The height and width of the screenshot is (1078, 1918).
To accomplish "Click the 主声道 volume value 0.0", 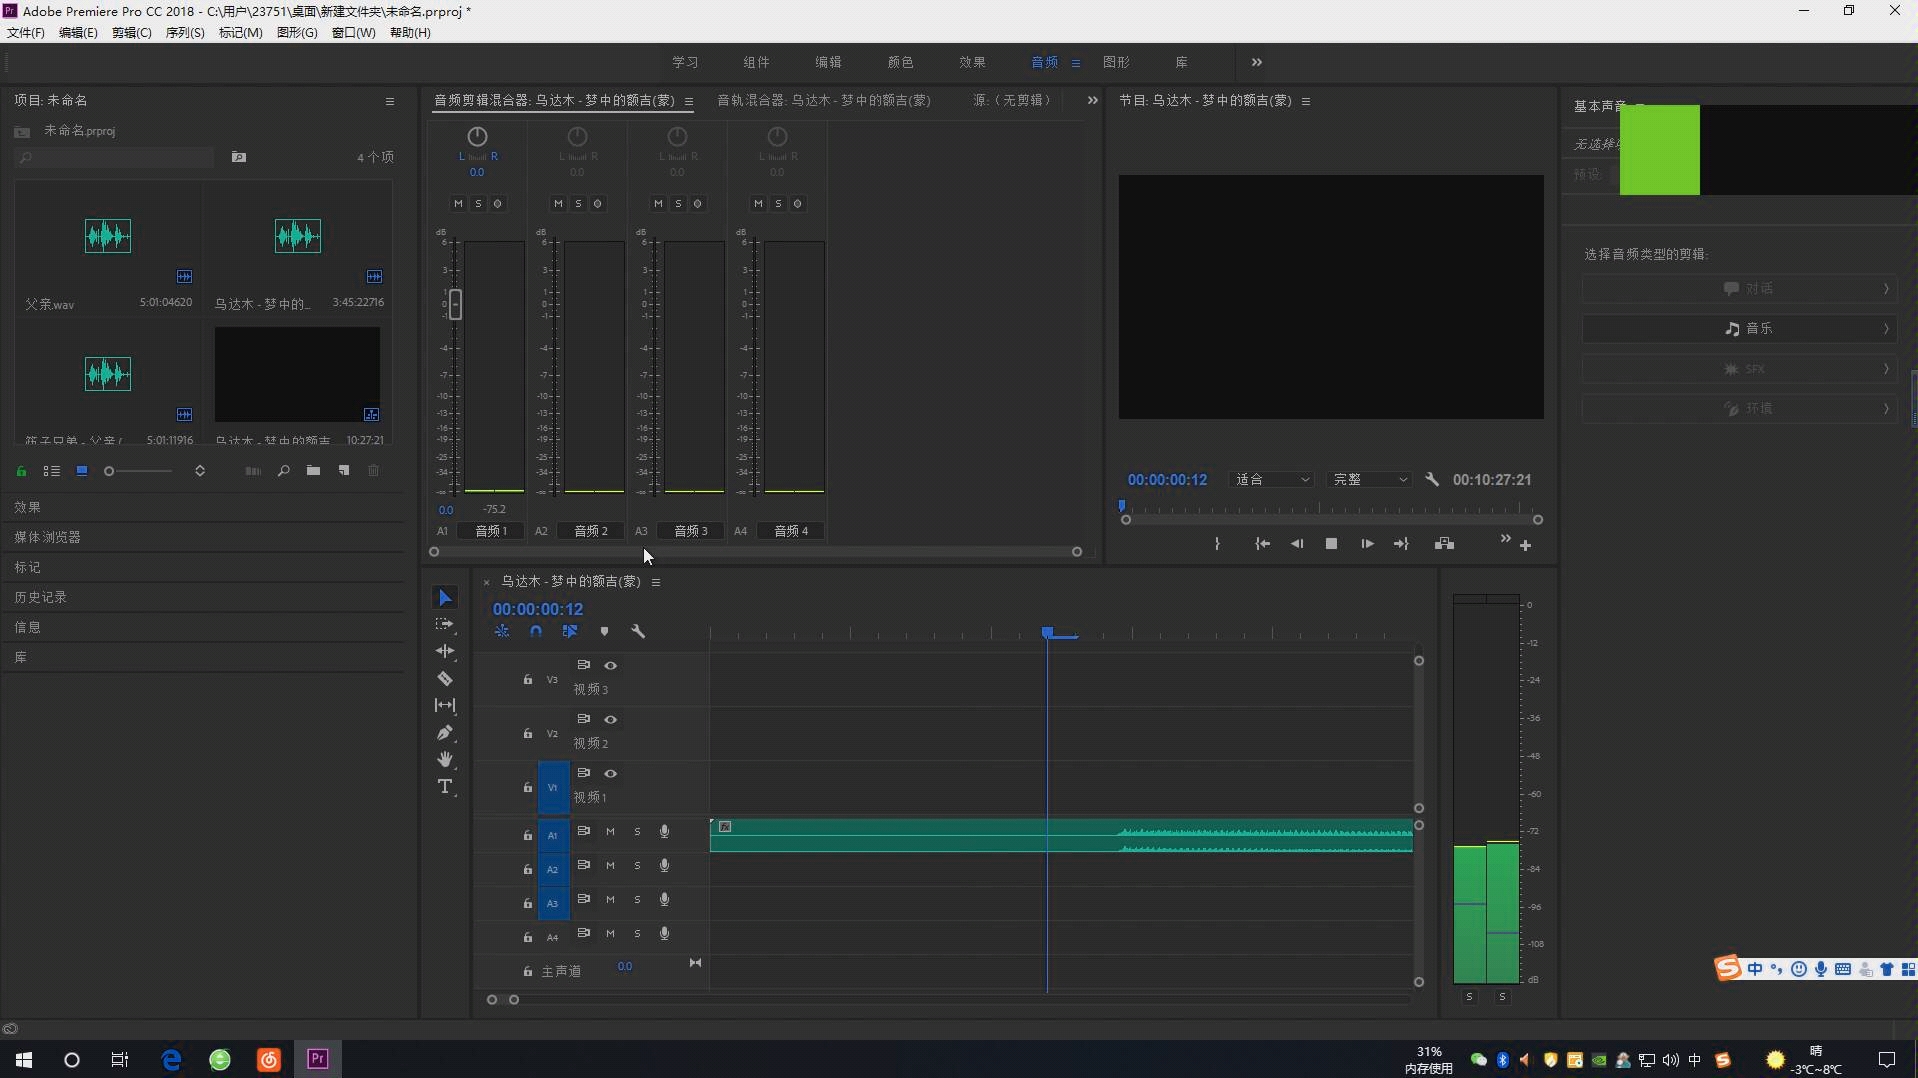I will point(624,966).
